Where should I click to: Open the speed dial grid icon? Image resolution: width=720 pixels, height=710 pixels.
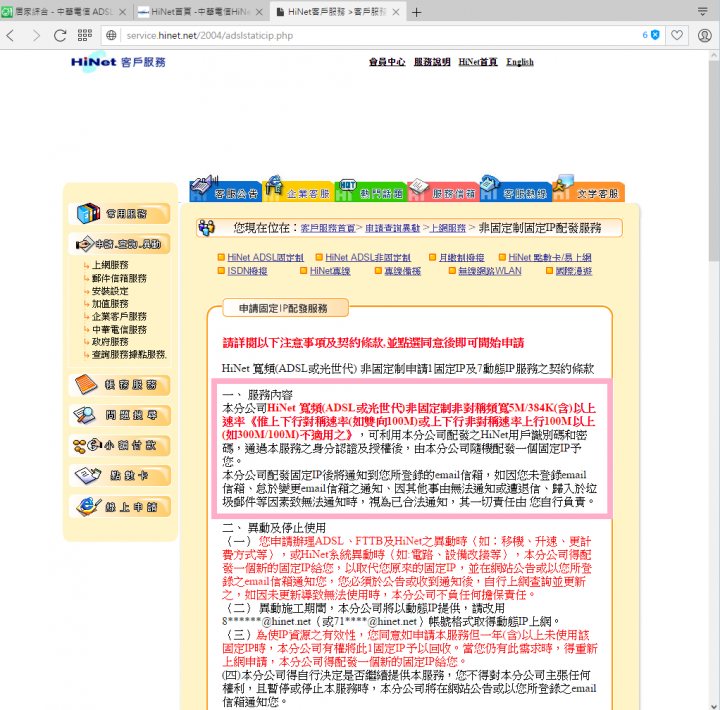pos(84,35)
